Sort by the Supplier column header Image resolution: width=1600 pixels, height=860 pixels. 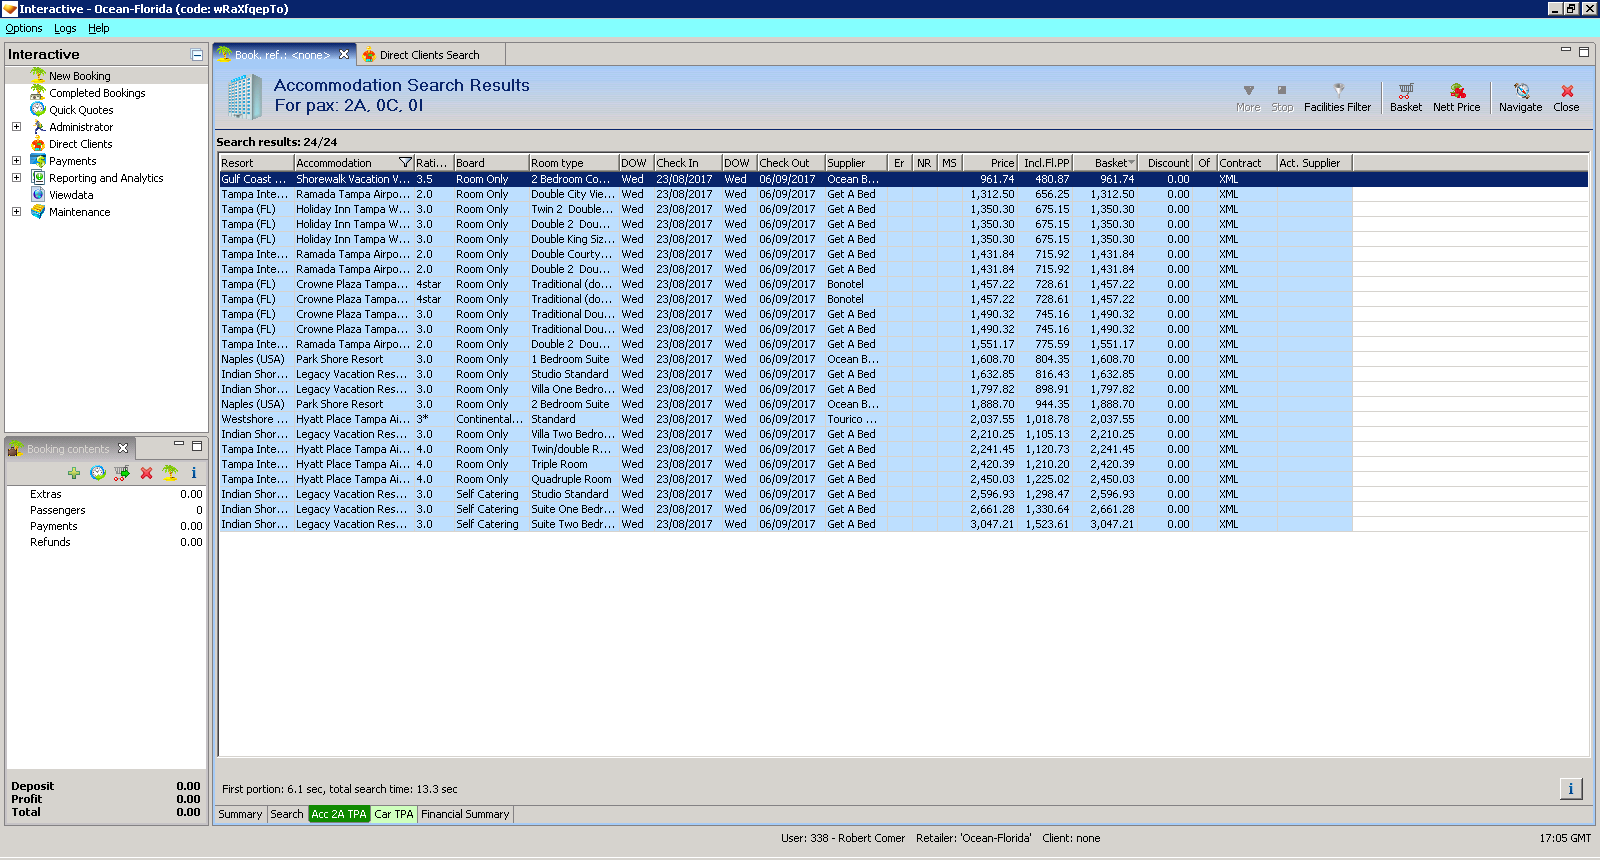[x=855, y=163]
